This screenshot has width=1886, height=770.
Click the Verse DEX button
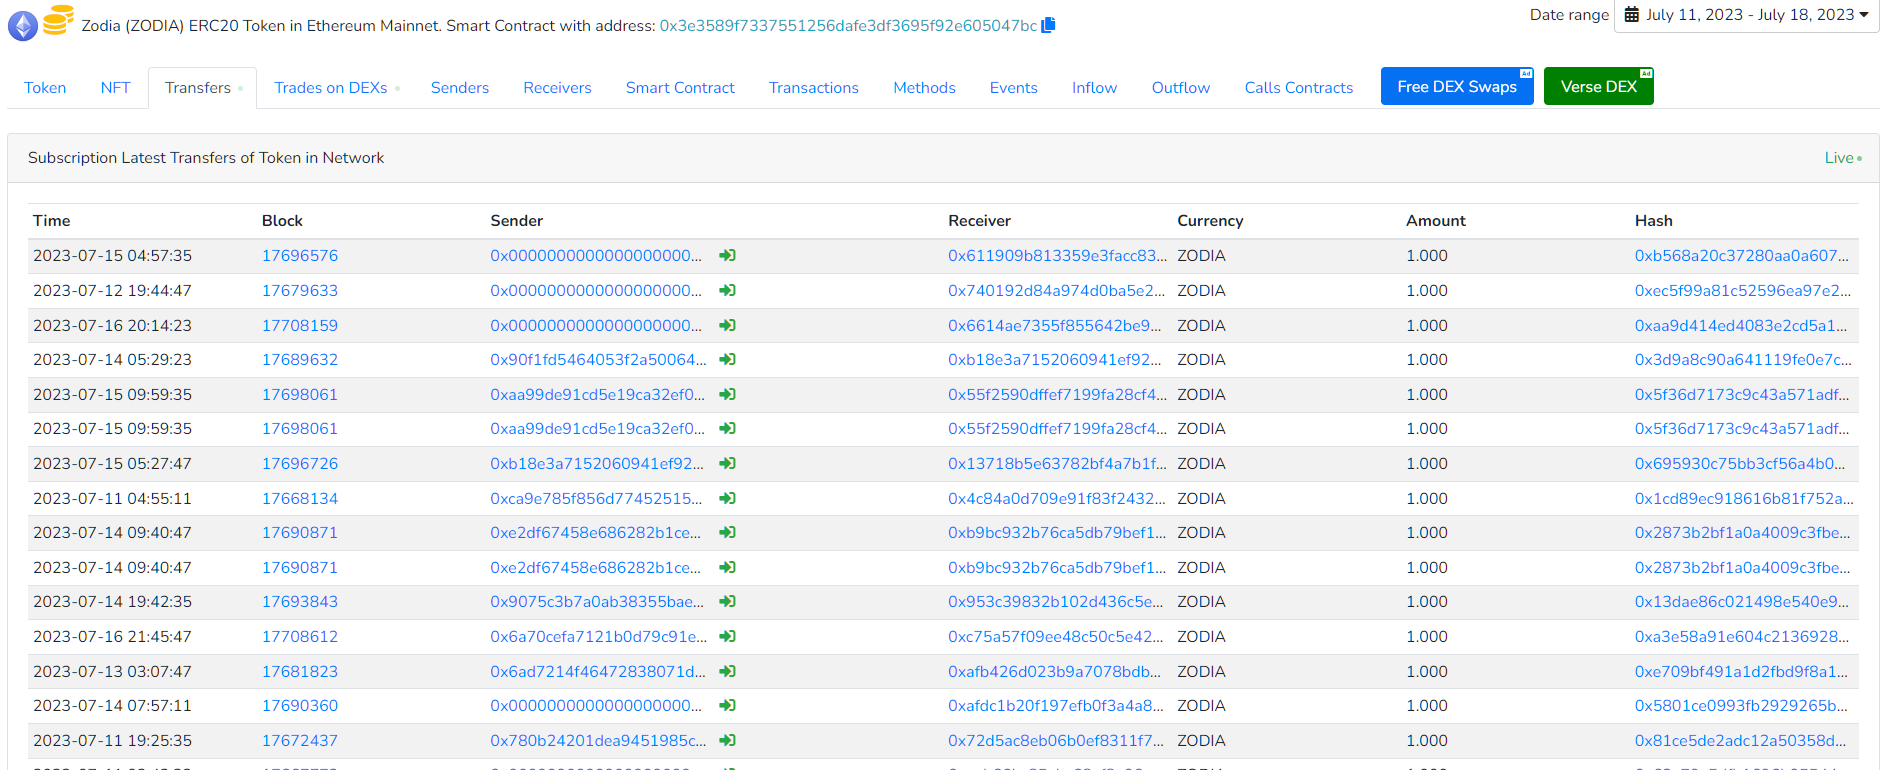1599,86
